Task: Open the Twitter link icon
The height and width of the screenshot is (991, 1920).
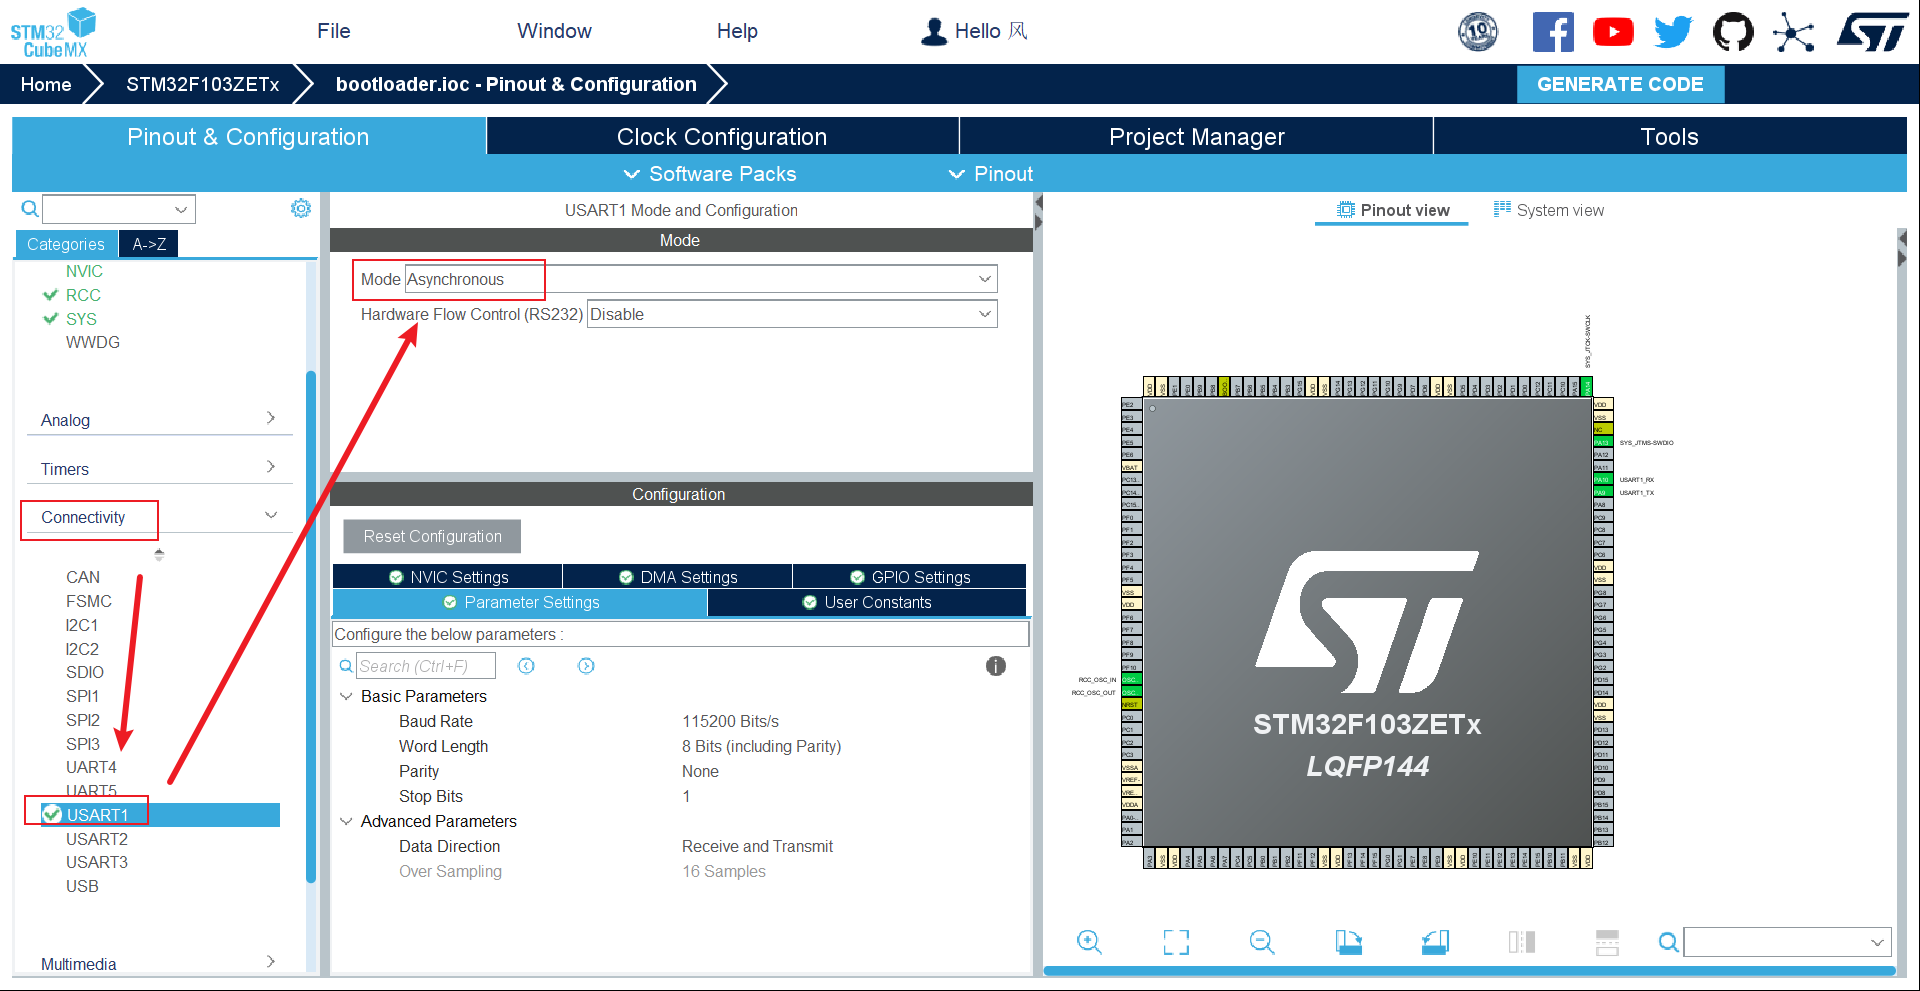Action: 1673,32
